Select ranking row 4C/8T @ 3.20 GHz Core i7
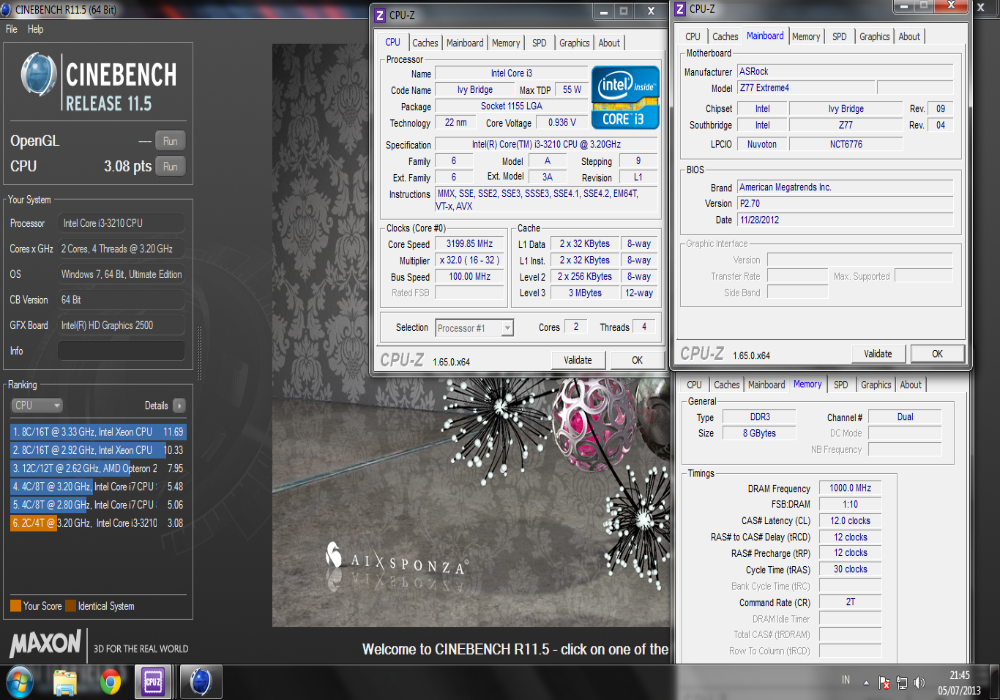Image resolution: width=1000 pixels, height=700 pixels. 98,486
